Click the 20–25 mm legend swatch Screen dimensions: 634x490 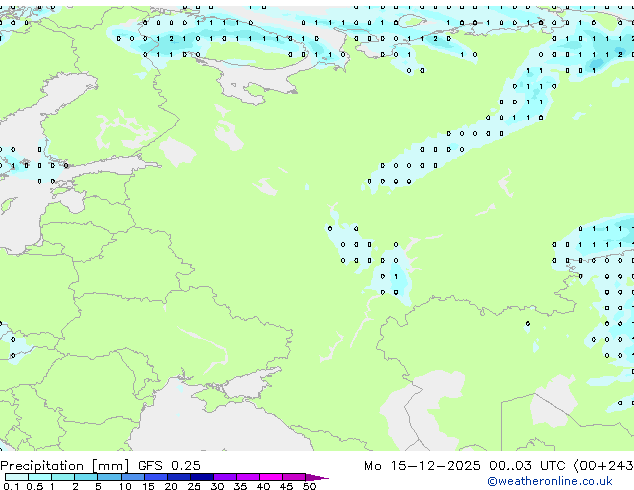click(x=179, y=477)
